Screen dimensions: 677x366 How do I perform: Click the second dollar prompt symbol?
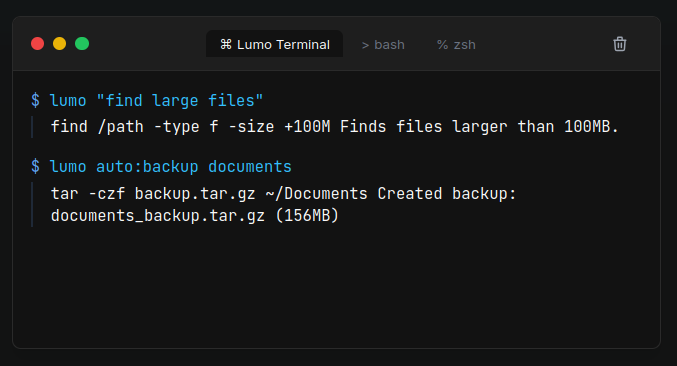(35, 167)
